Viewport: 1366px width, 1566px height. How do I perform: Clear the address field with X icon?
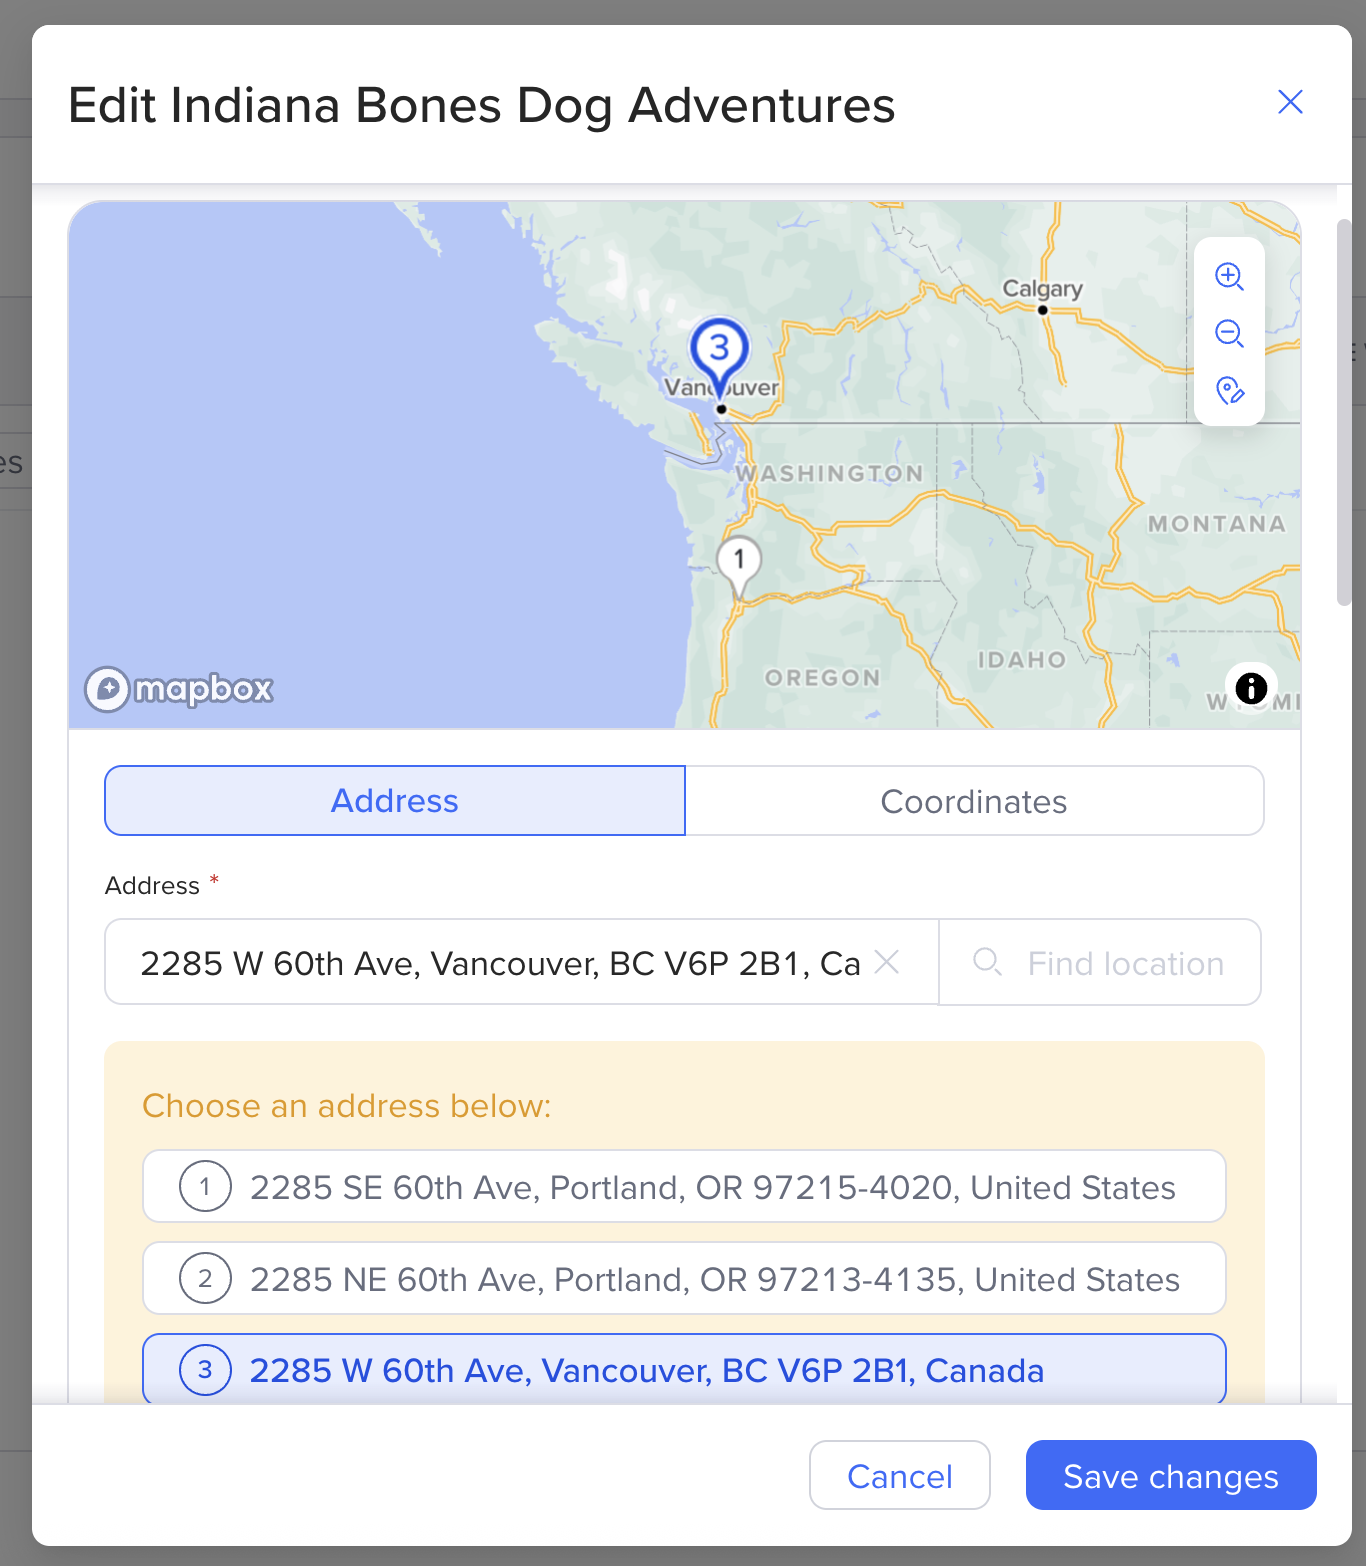point(887,962)
